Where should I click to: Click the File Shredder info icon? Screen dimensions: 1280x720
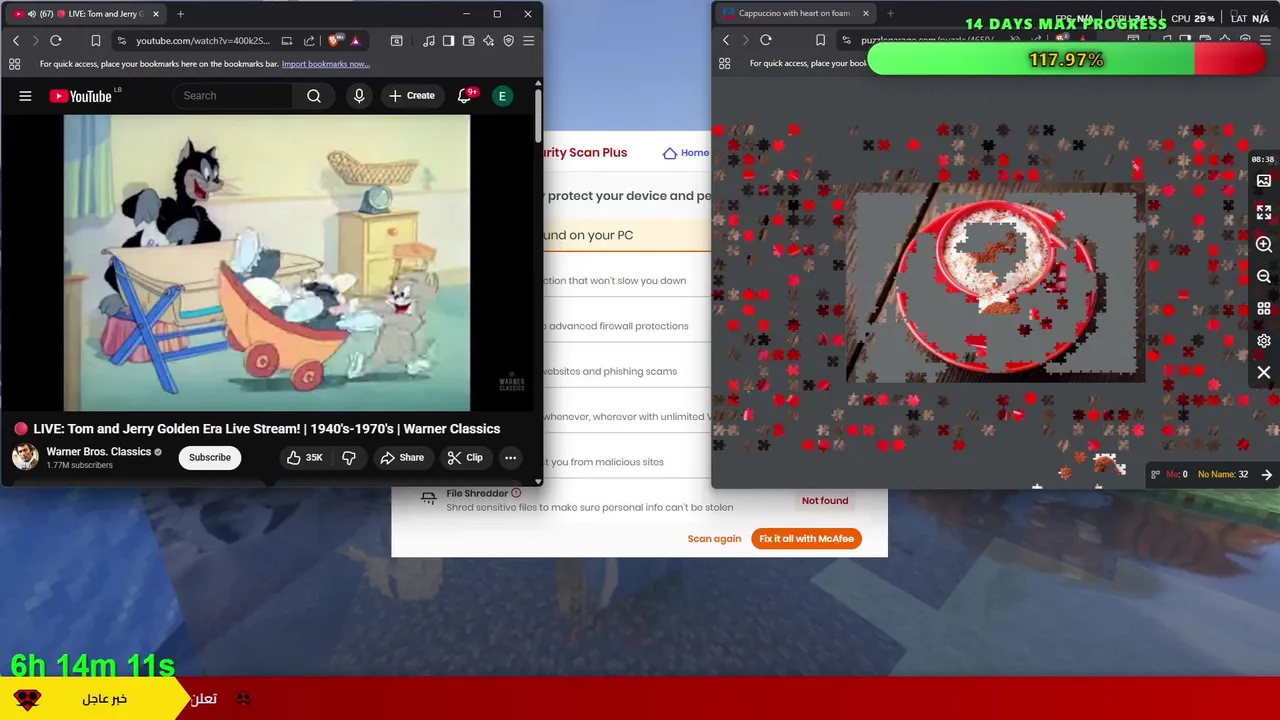pyautogui.click(x=516, y=493)
